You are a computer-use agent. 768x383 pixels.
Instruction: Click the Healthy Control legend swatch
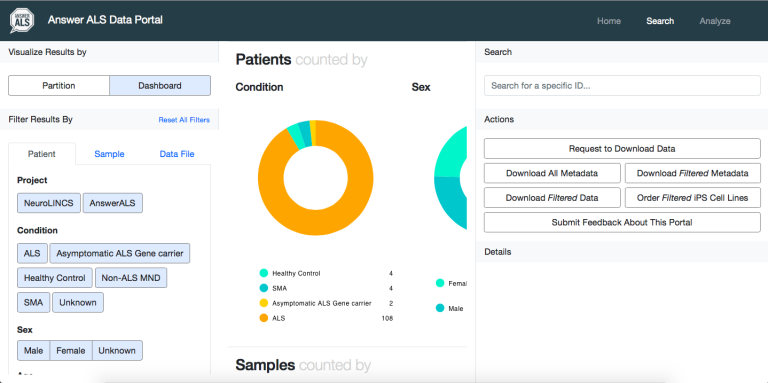[x=264, y=273]
